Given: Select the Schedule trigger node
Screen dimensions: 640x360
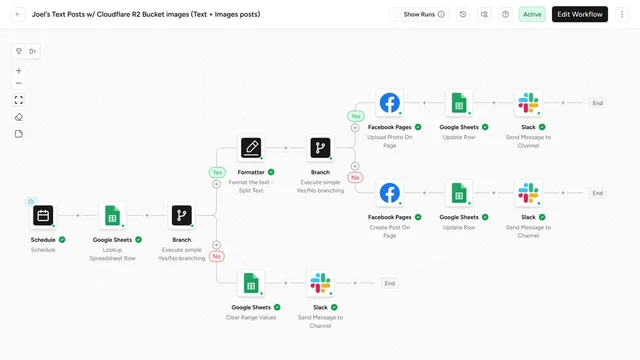Looking at the screenshot, I should (x=43, y=216).
